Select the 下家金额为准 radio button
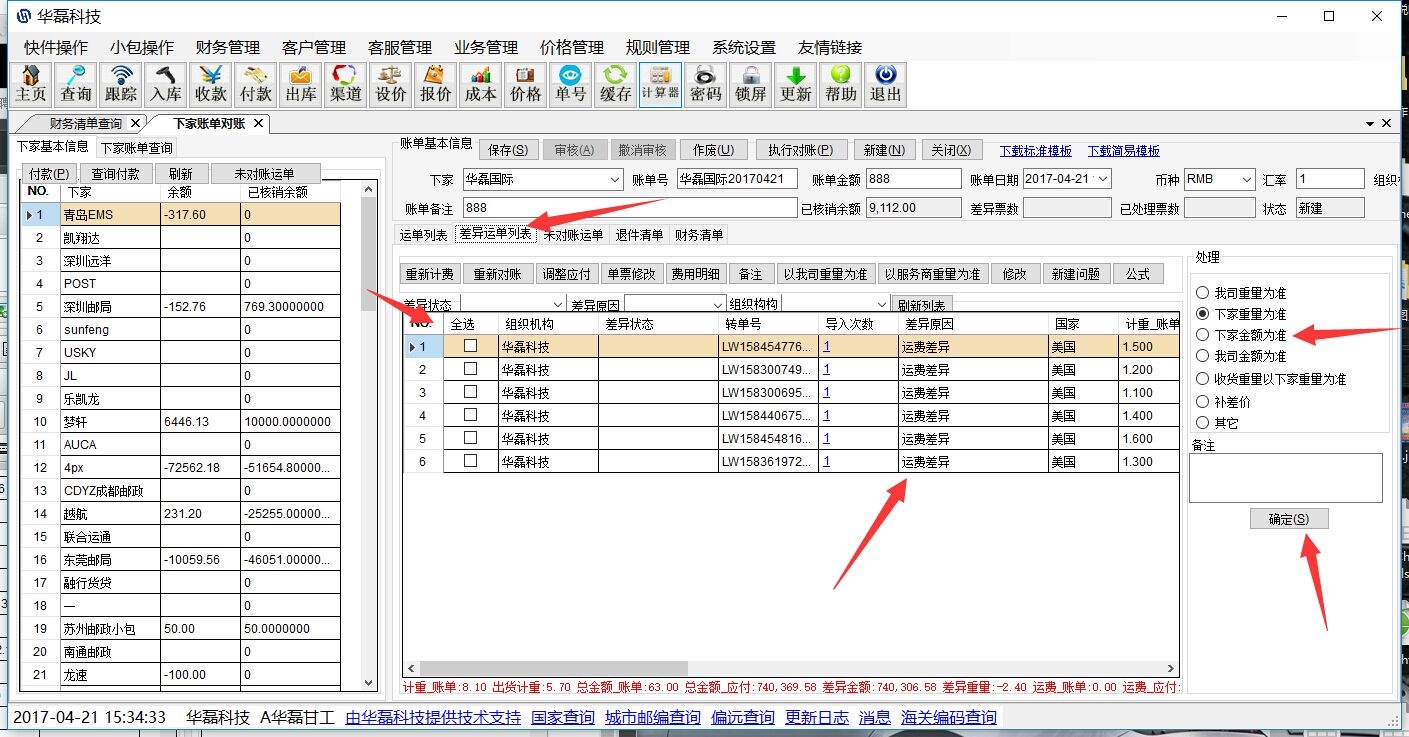The height and width of the screenshot is (737, 1409). click(1202, 335)
